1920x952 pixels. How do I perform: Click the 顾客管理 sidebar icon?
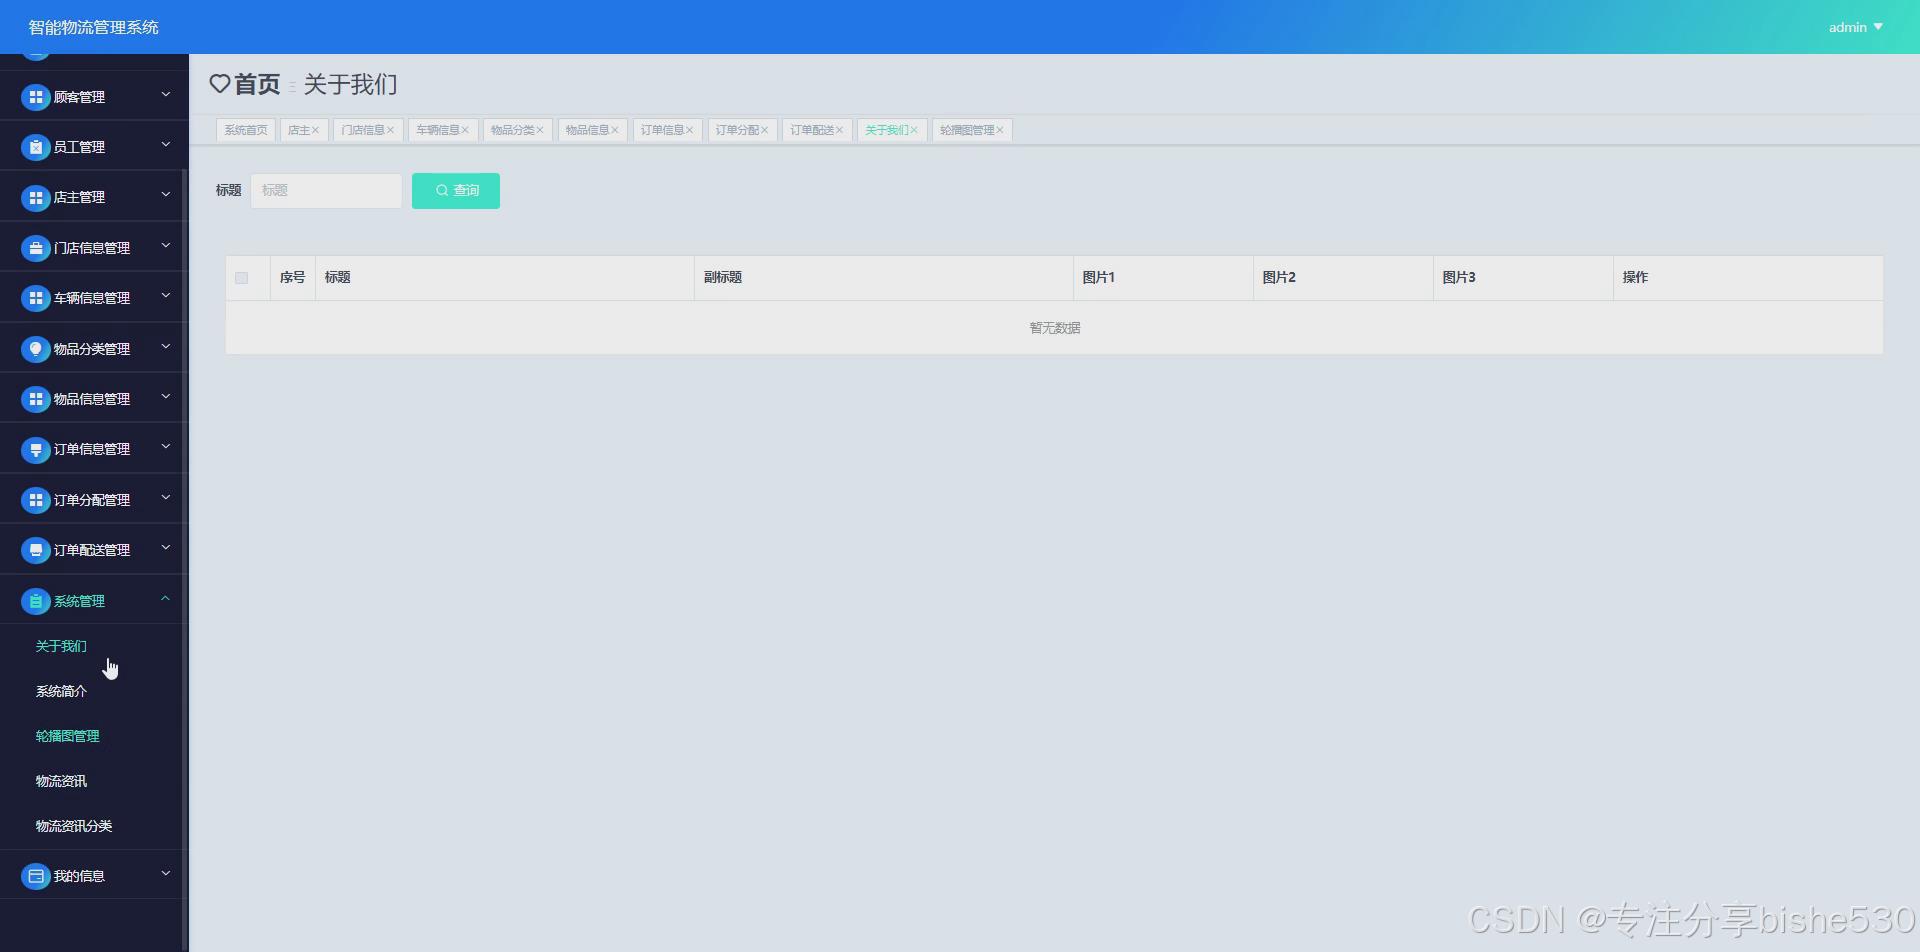(36, 97)
